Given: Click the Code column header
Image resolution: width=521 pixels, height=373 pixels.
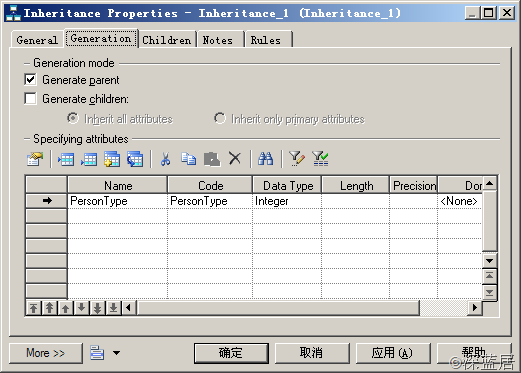Looking at the screenshot, I should coord(210,185).
